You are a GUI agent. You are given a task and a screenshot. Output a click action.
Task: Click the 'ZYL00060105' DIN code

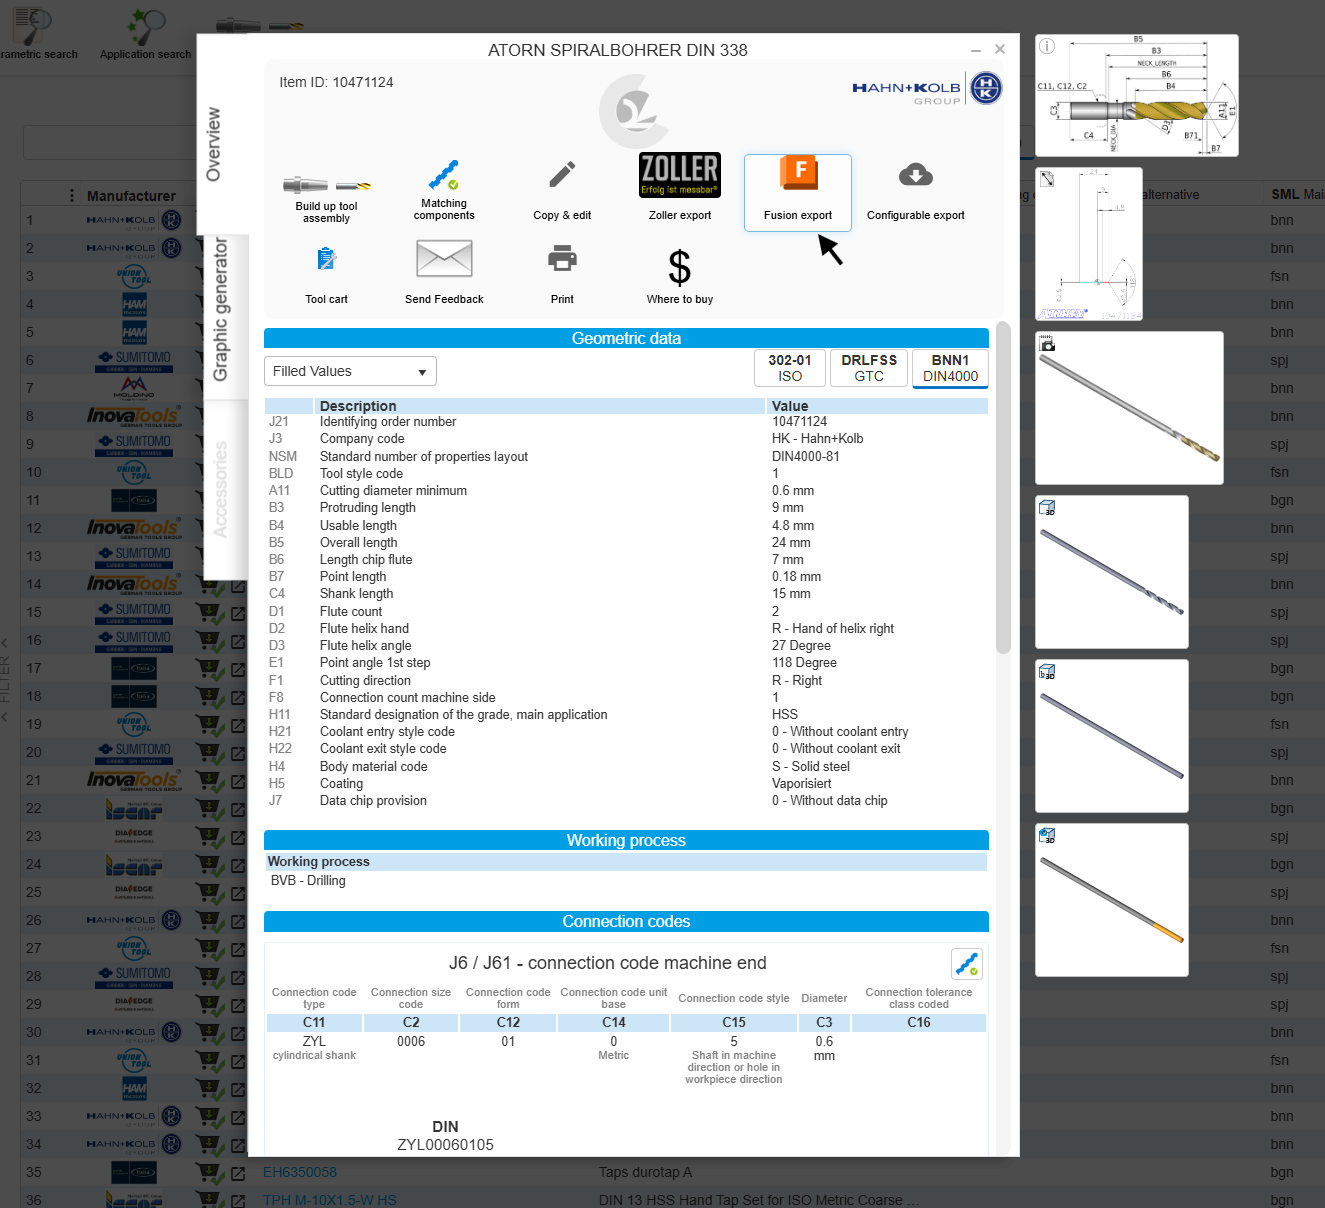[445, 1145]
